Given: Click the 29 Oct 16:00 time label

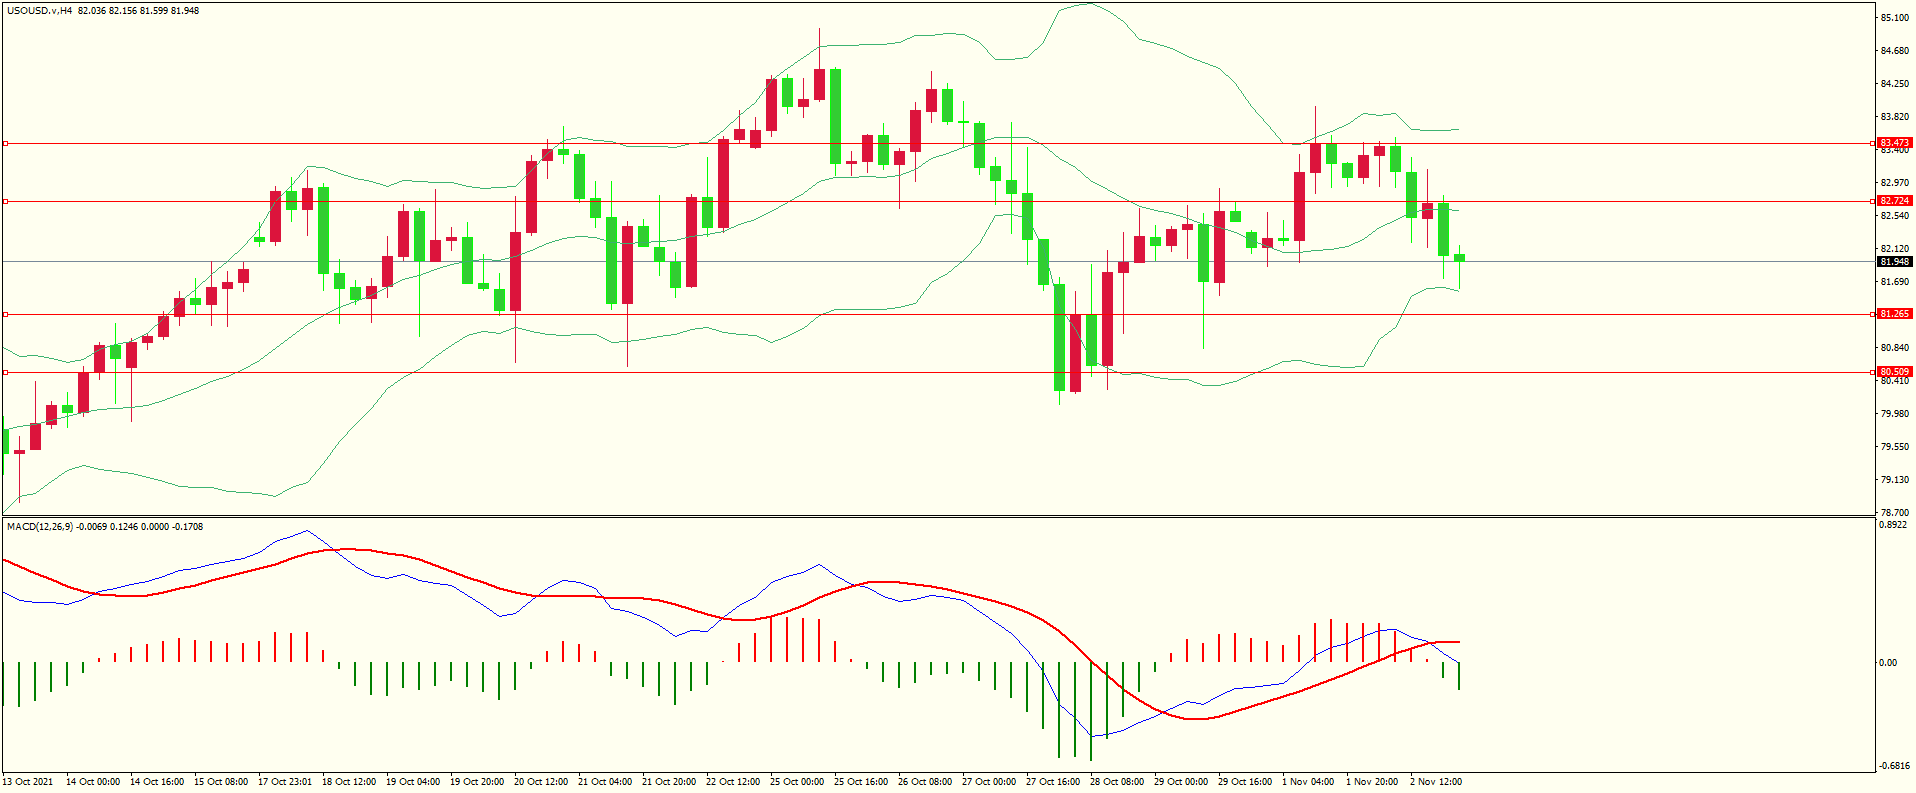Looking at the screenshot, I should (x=1245, y=782).
